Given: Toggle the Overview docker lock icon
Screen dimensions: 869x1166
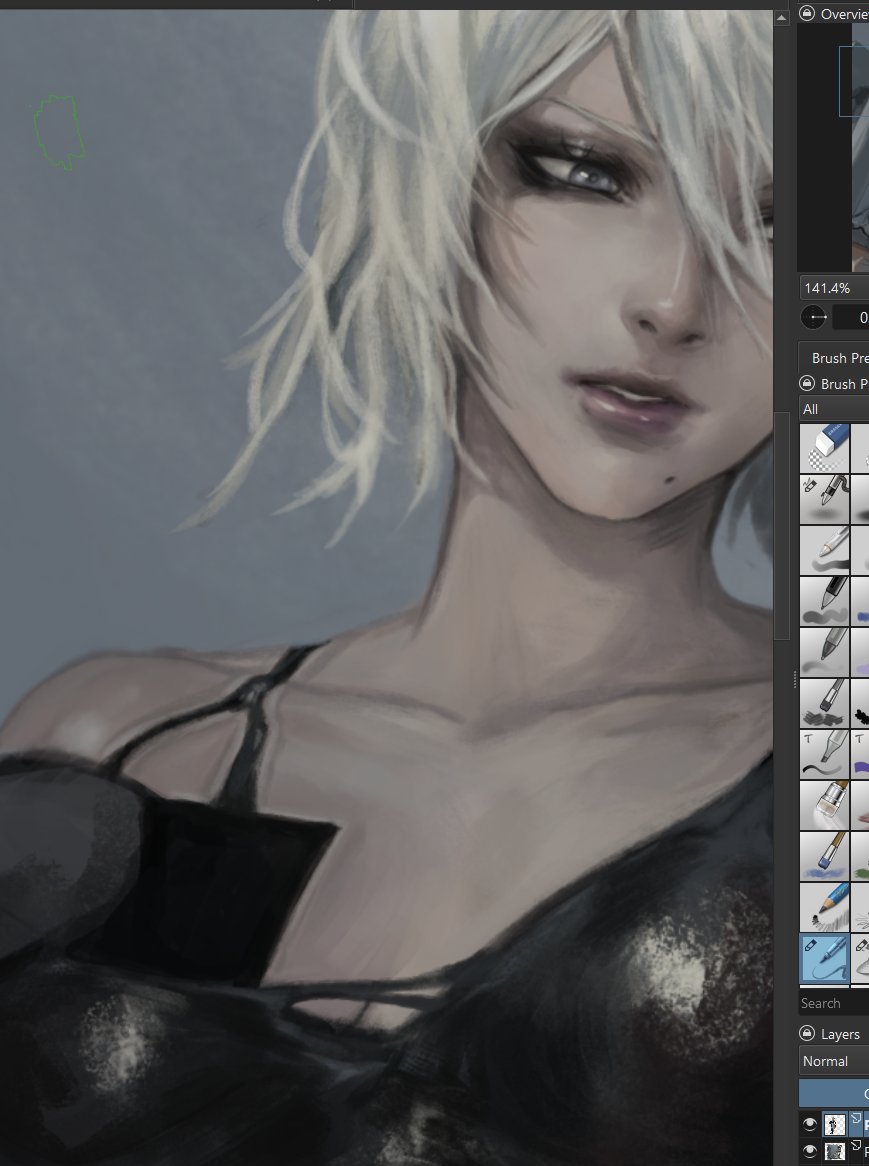Looking at the screenshot, I should click(808, 13).
